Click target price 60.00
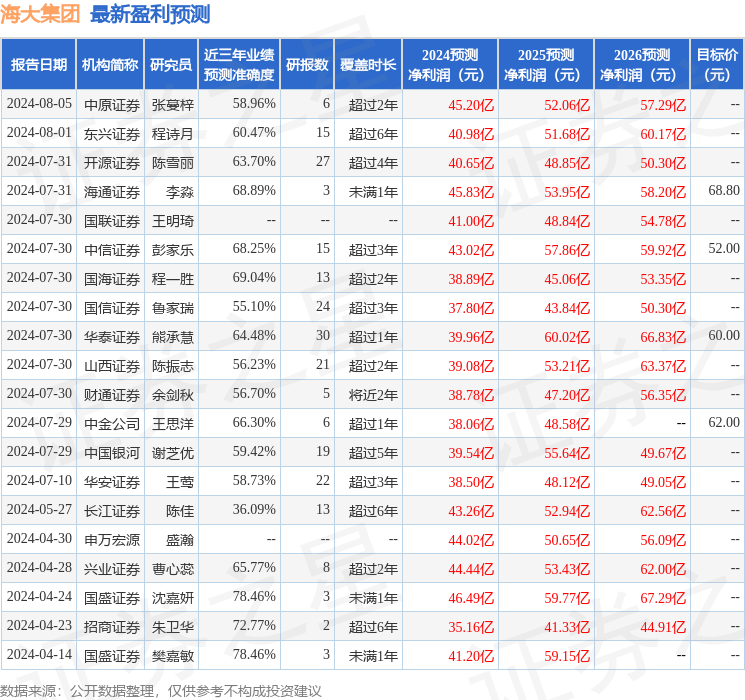 pos(724,336)
